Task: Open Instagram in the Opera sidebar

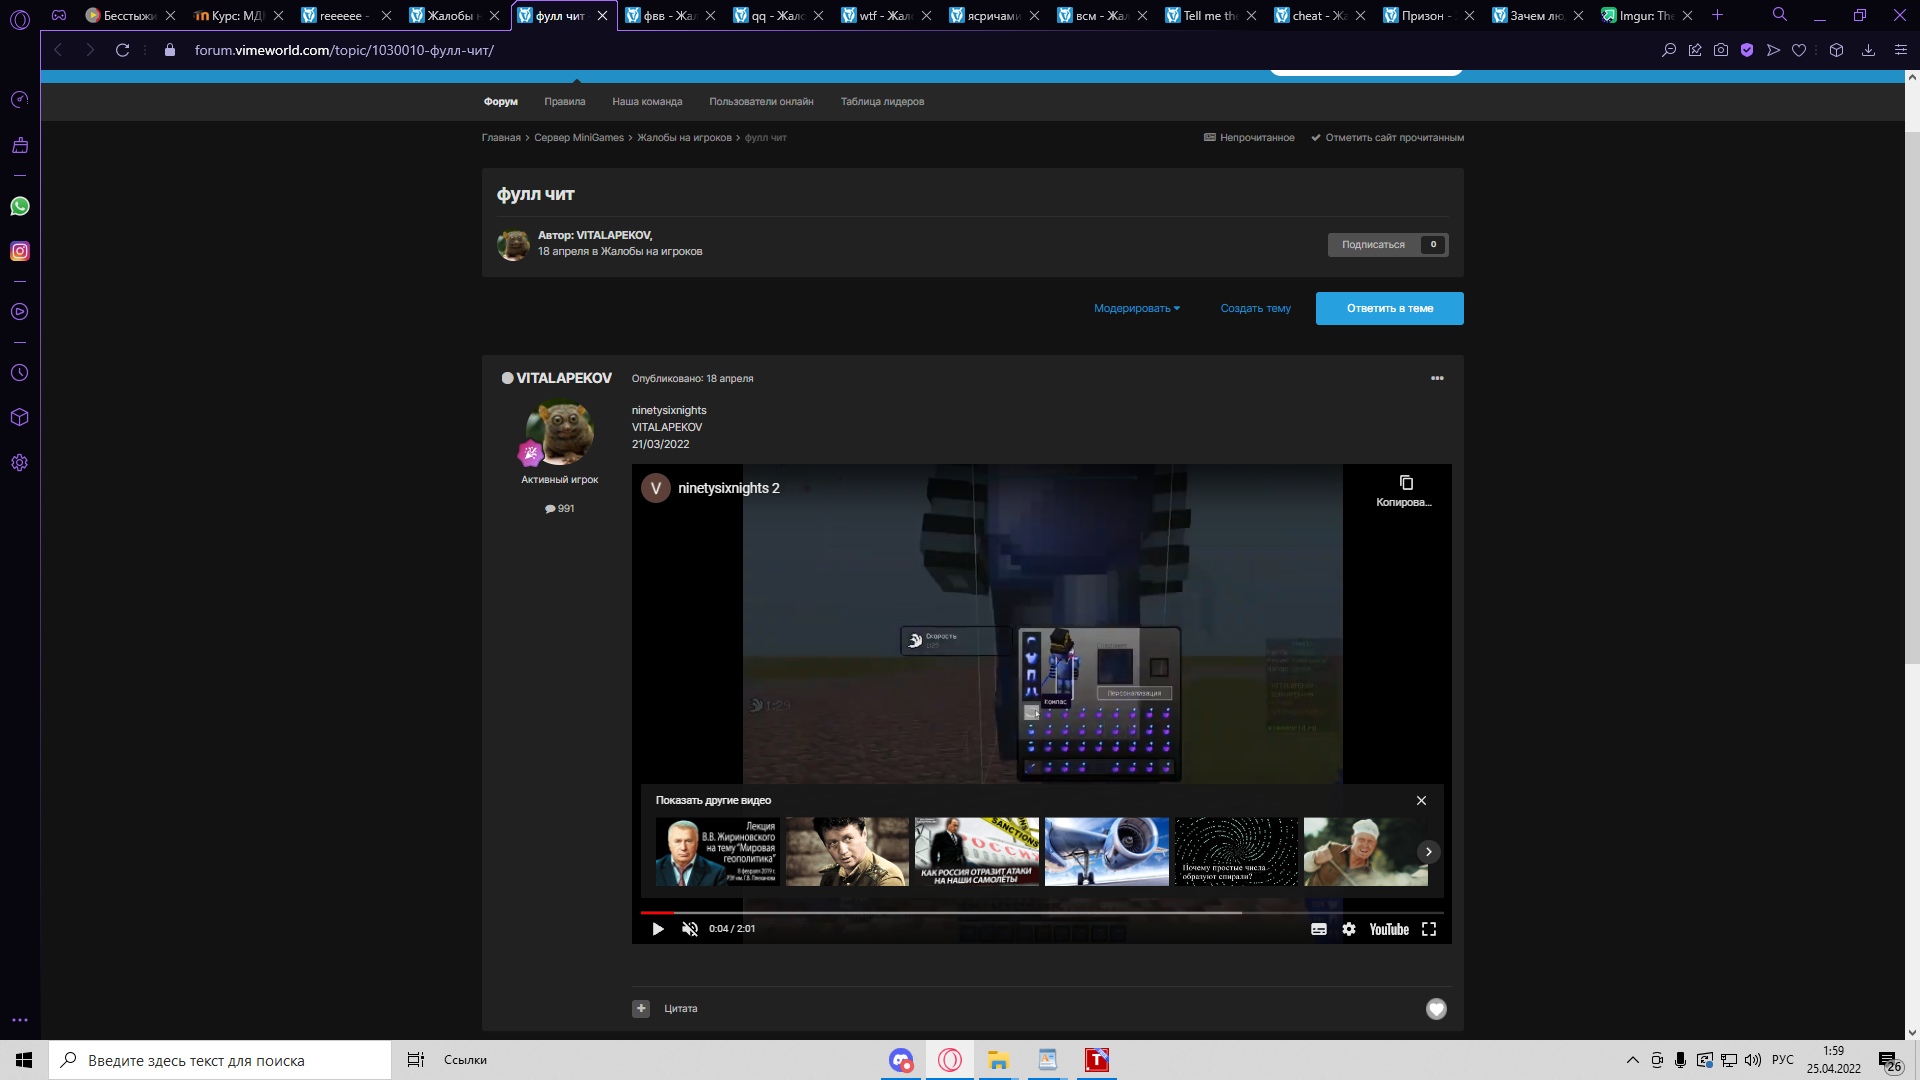Action: [20, 251]
